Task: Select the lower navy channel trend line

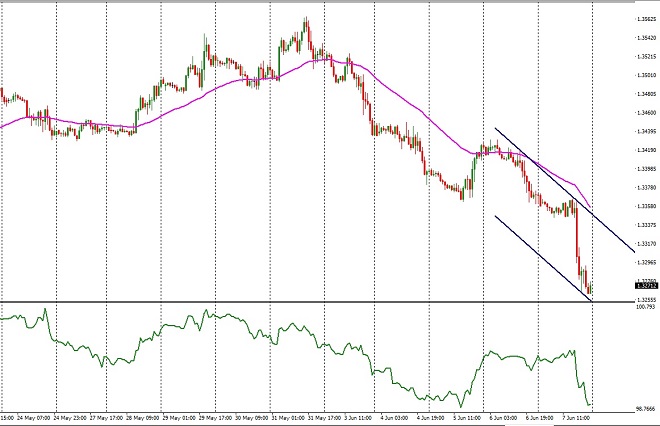Action: point(543,259)
